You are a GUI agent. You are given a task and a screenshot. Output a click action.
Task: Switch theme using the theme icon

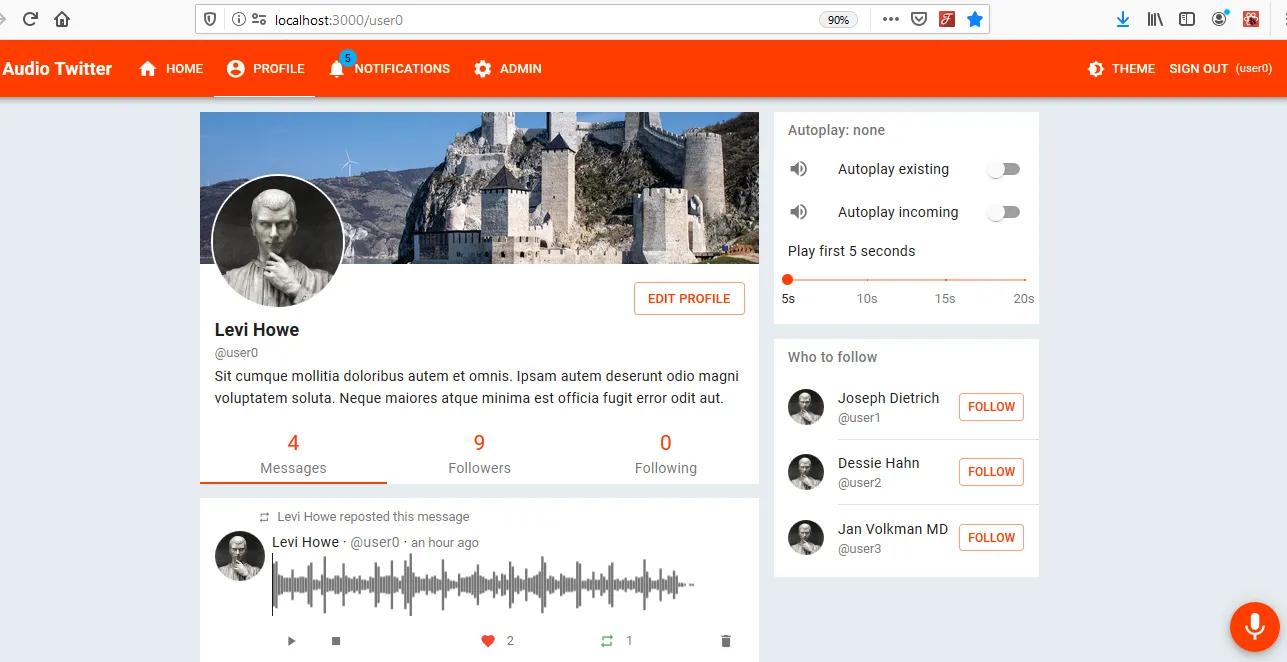click(x=1094, y=68)
